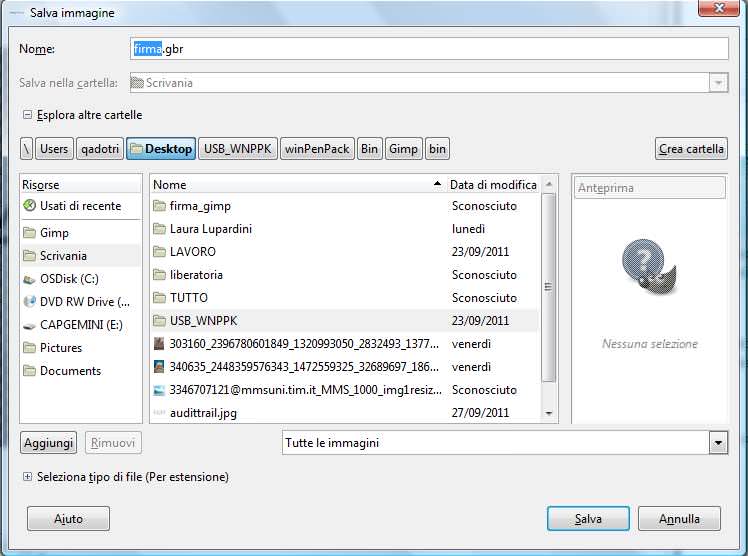Sort files by Data di modifica header

pyautogui.click(x=493, y=185)
